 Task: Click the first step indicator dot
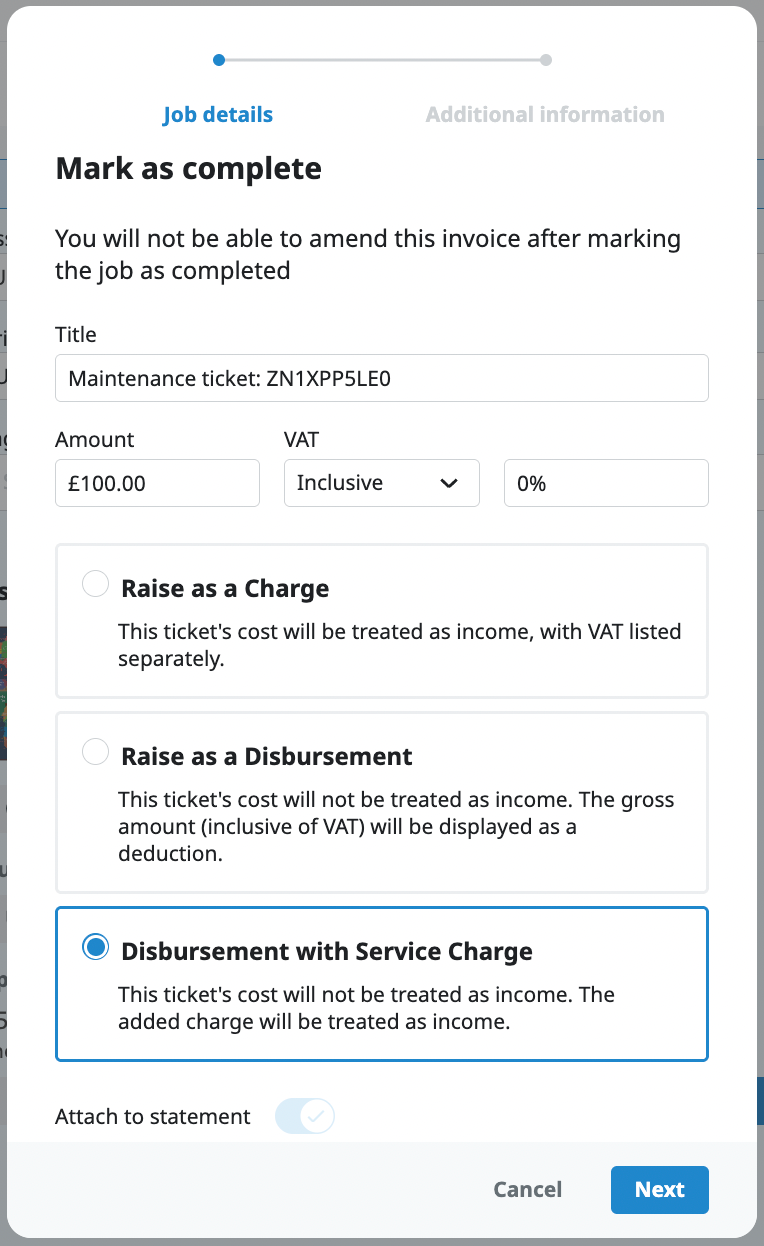click(x=219, y=60)
